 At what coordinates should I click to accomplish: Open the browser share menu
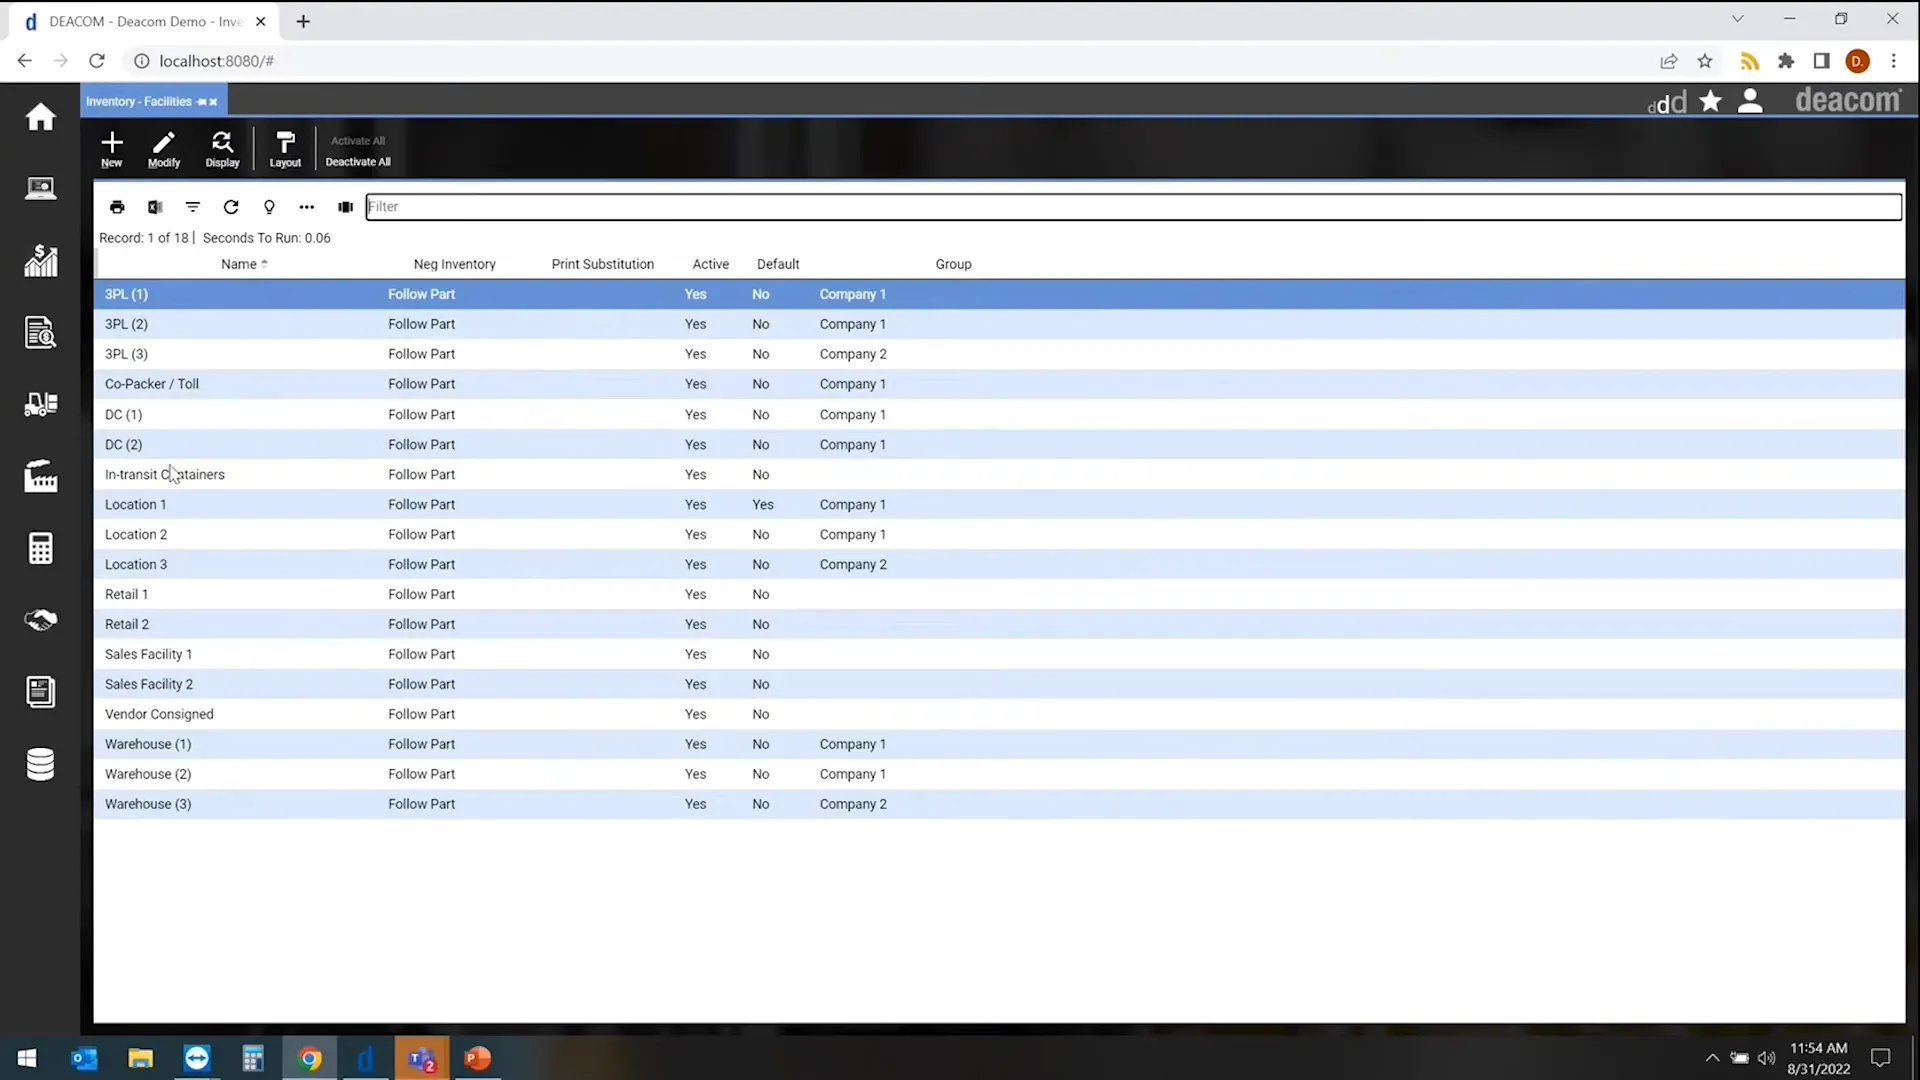tap(1669, 61)
